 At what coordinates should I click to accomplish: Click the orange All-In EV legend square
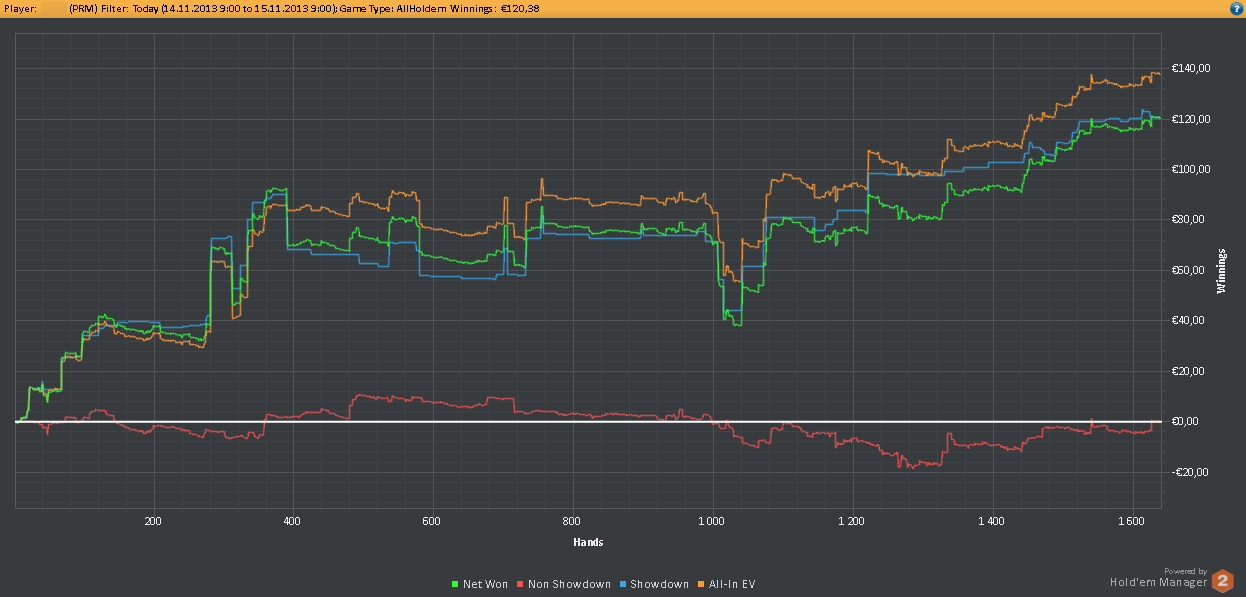pyautogui.click(x=701, y=584)
